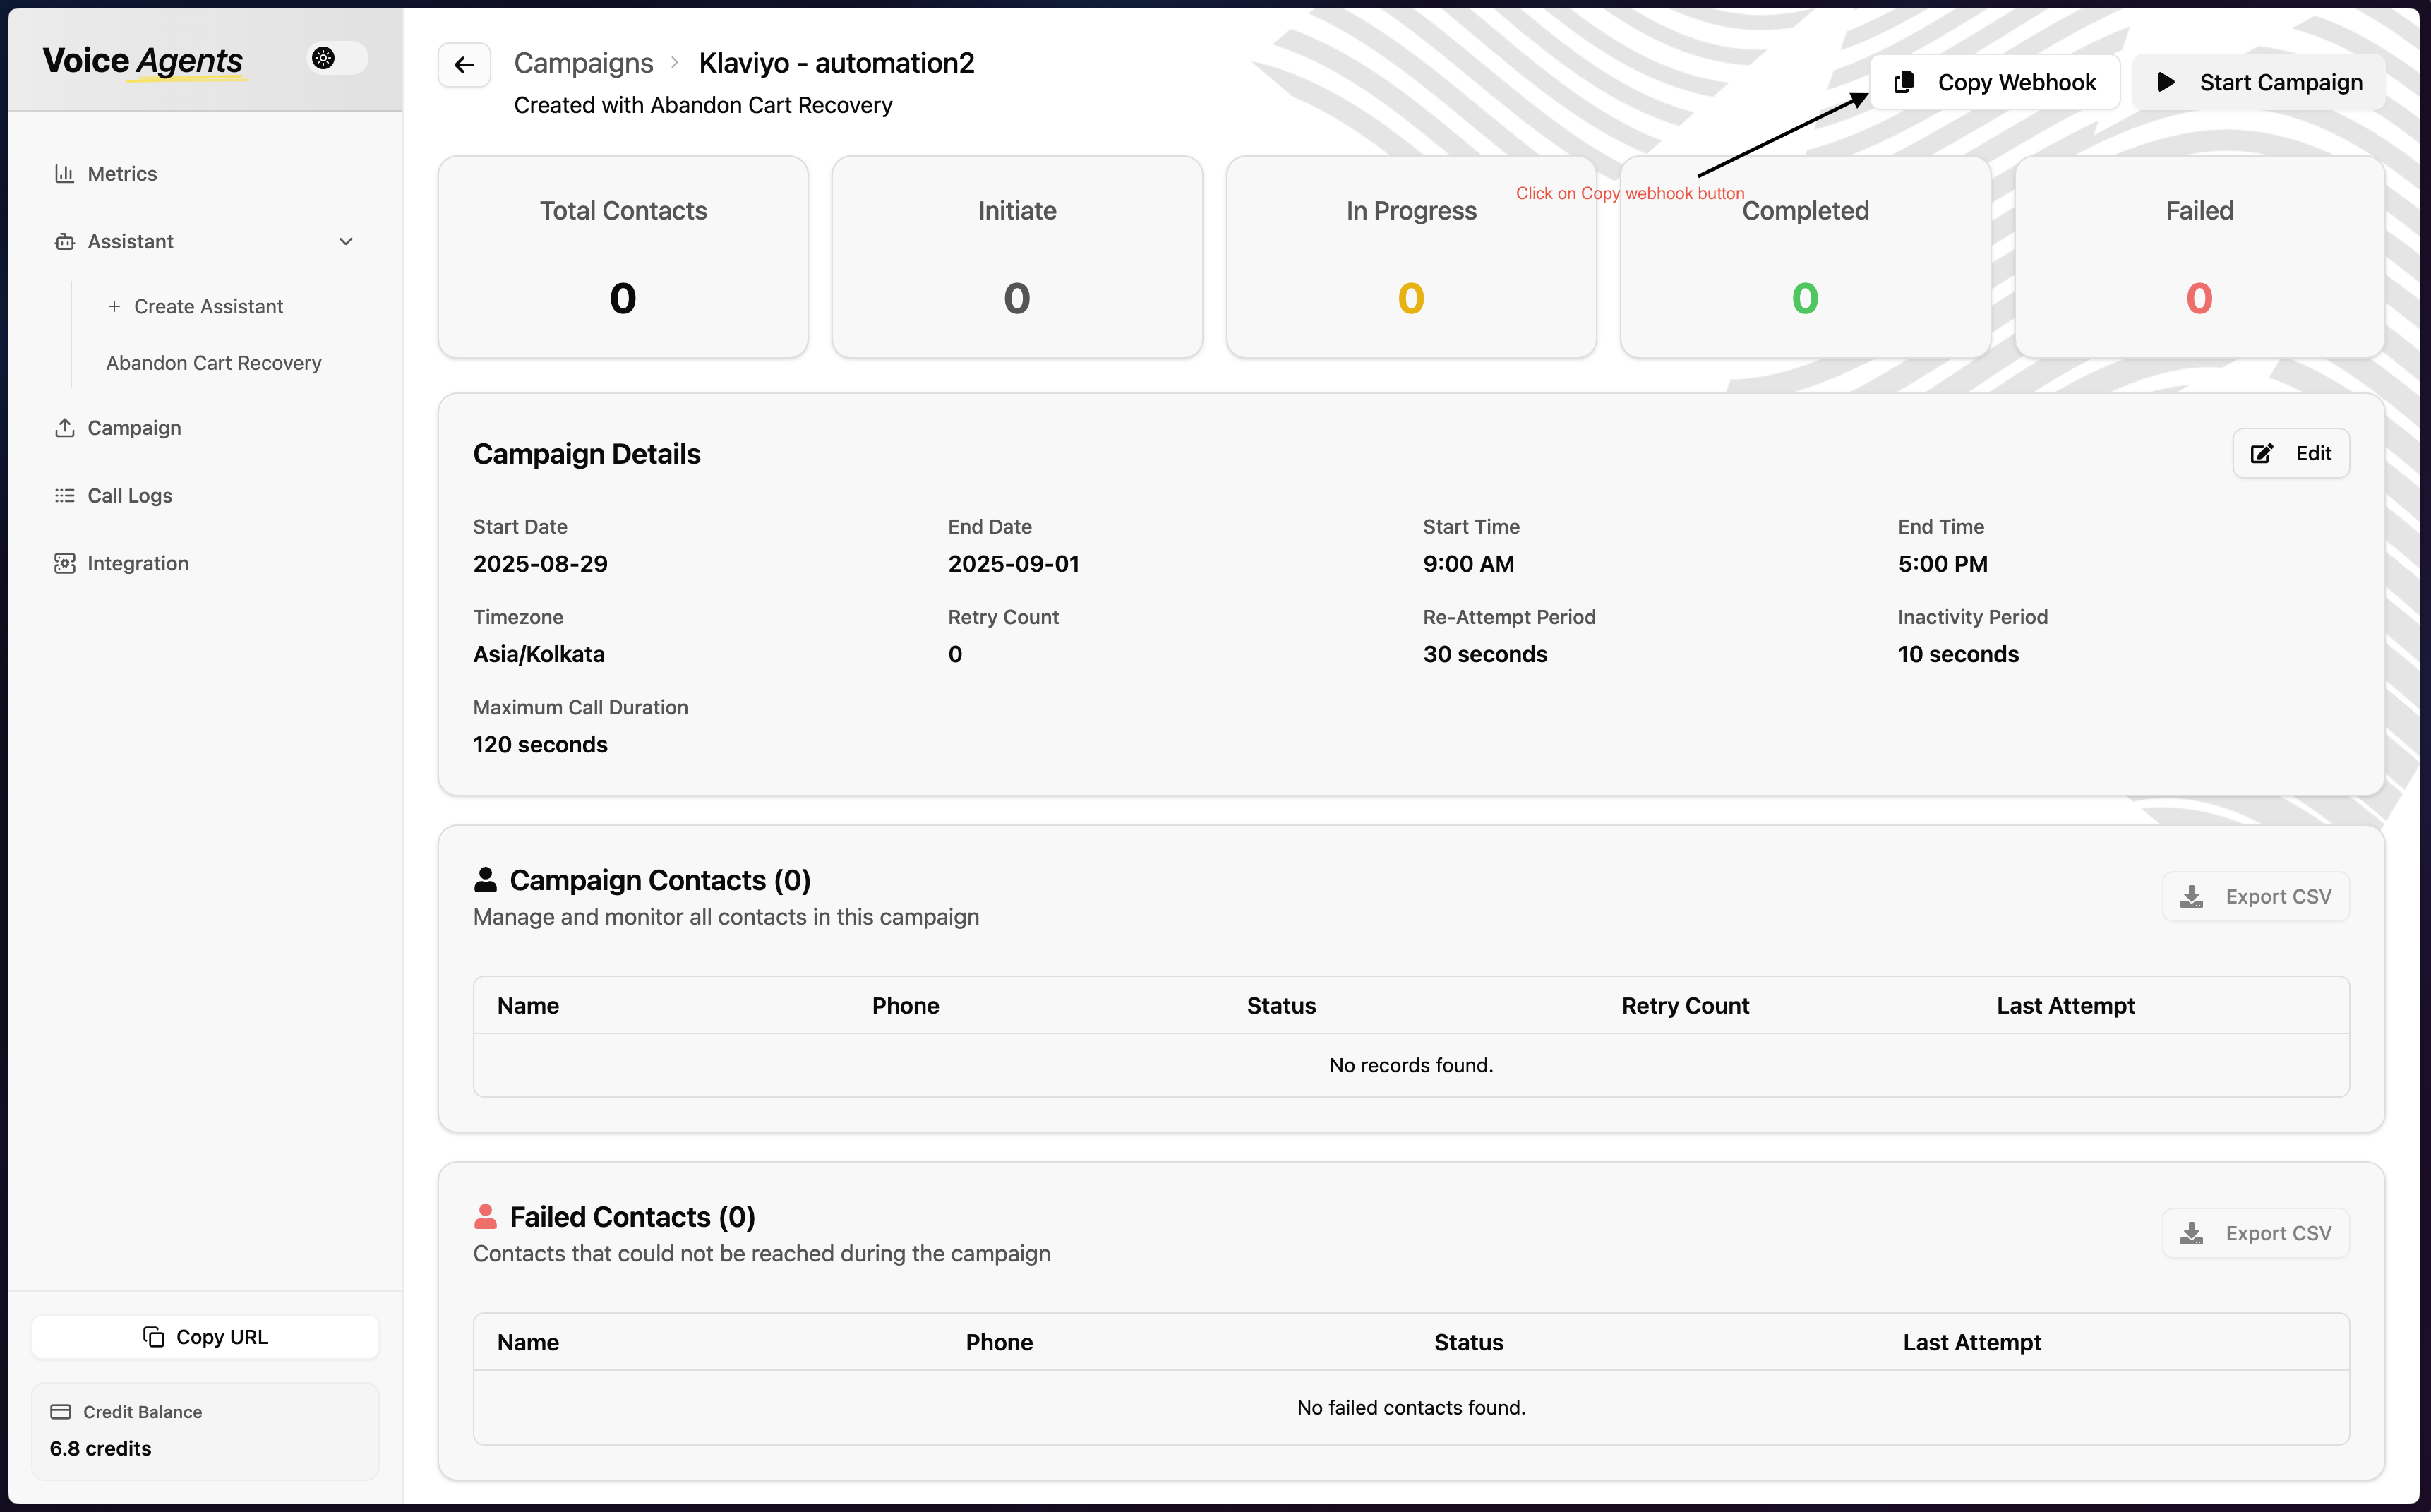2431x1512 pixels.
Task: Click the Credit Balance card icon
Action: tap(61, 1412)
